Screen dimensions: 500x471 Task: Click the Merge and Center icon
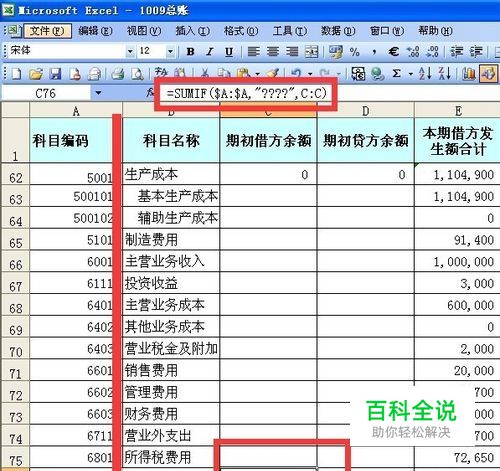click(312, 52)
